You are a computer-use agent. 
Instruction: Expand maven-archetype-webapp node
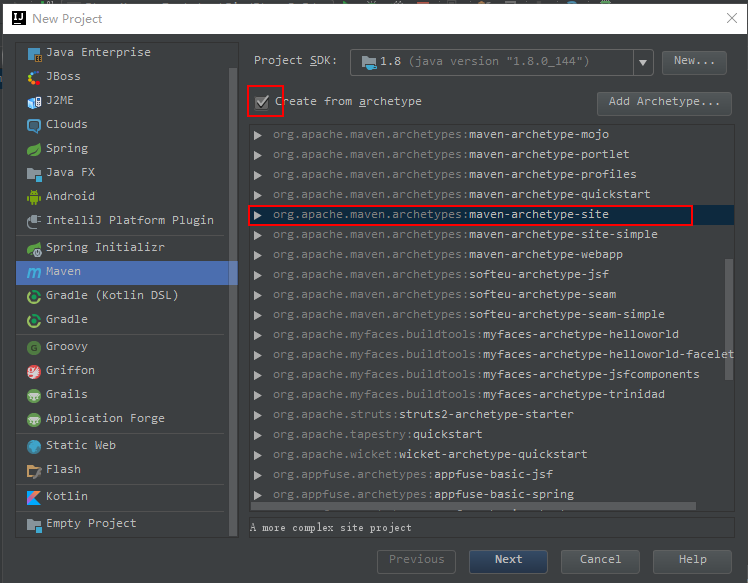(258, 255)
